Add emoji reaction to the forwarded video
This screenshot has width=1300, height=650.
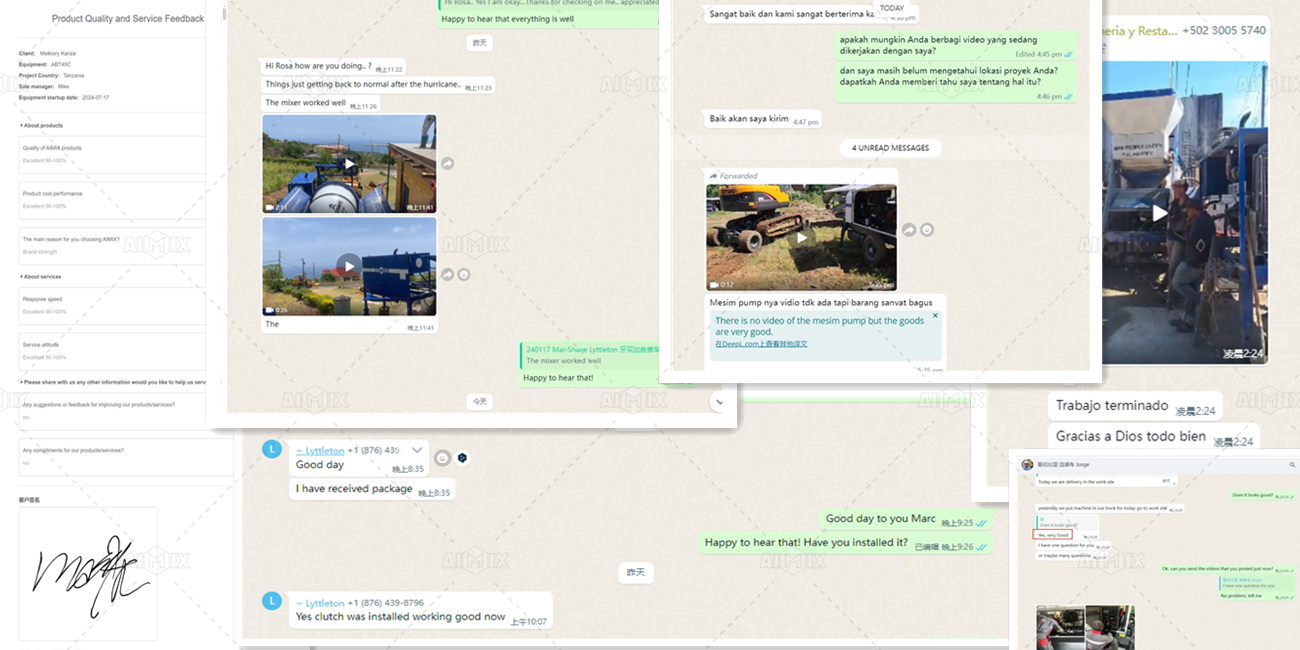(x=927, y=229)
